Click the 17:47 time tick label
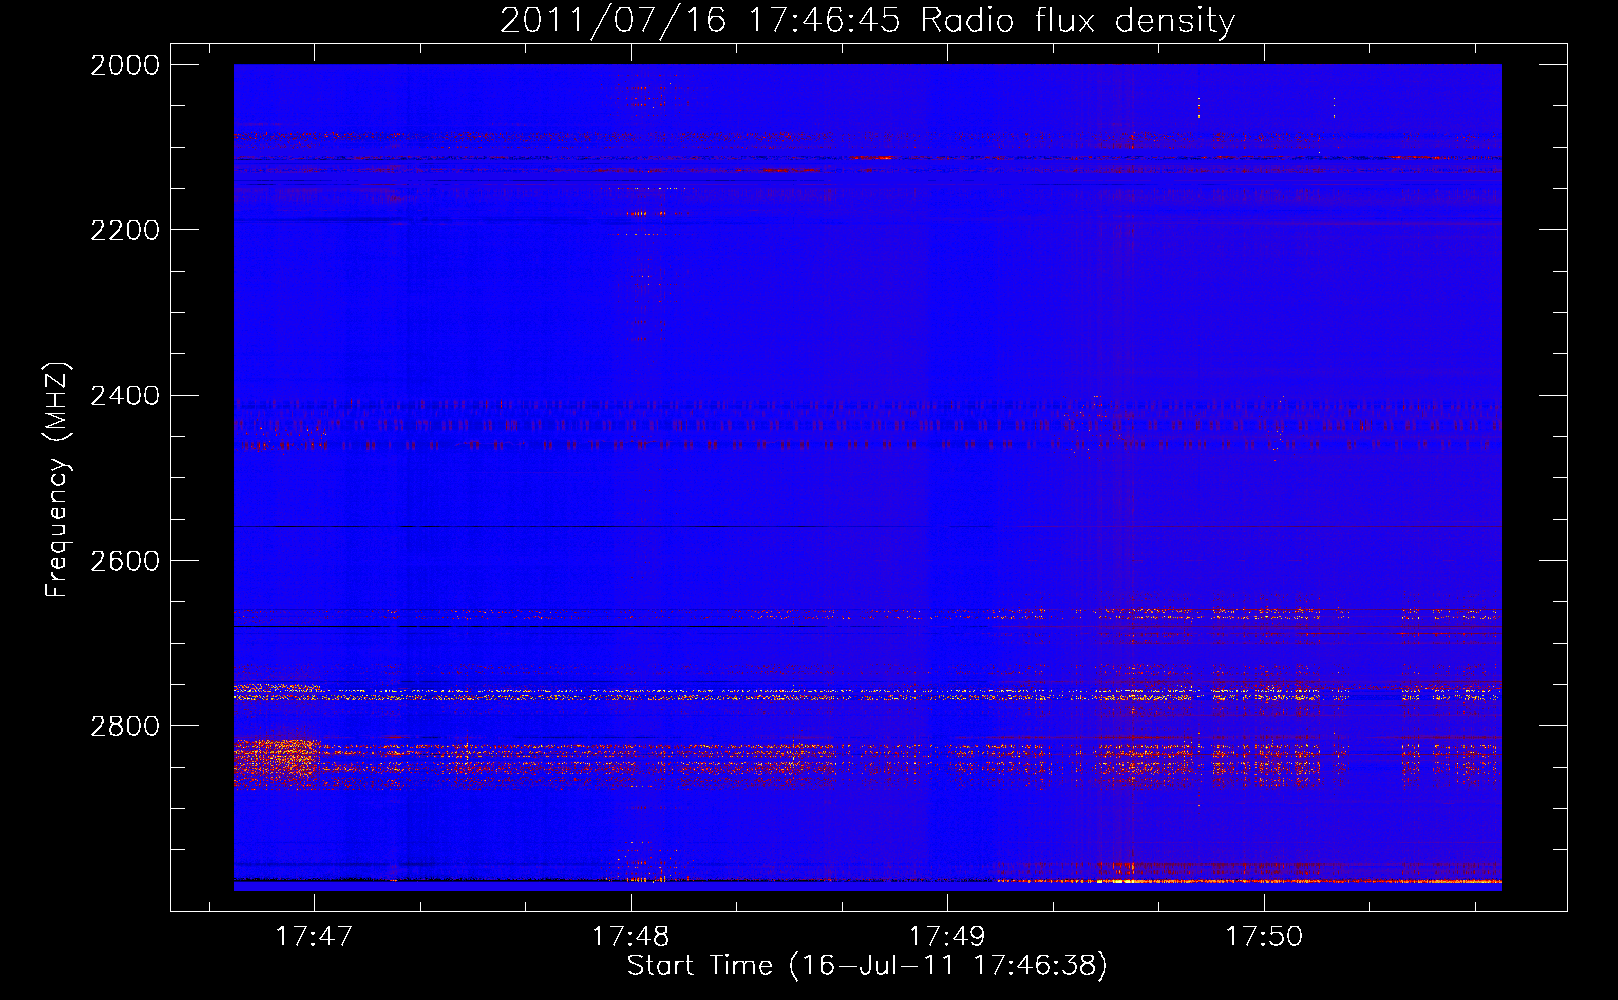The height and width of the screenshot is (1000, 1618). pos(314,936)
